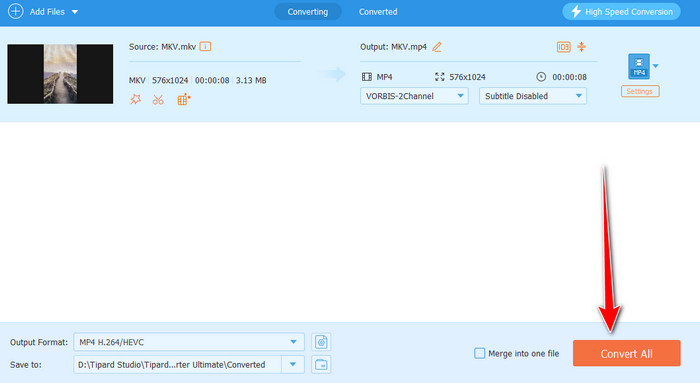700x383 pixels.
Task: Click the High Speed Conversion lightning icon
Action: pos(576,12)
